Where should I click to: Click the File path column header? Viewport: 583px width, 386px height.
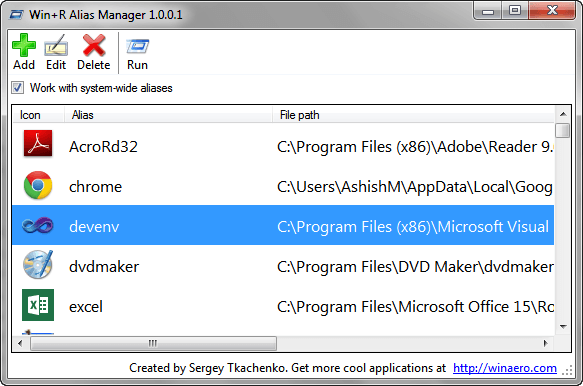click(413, 115)
